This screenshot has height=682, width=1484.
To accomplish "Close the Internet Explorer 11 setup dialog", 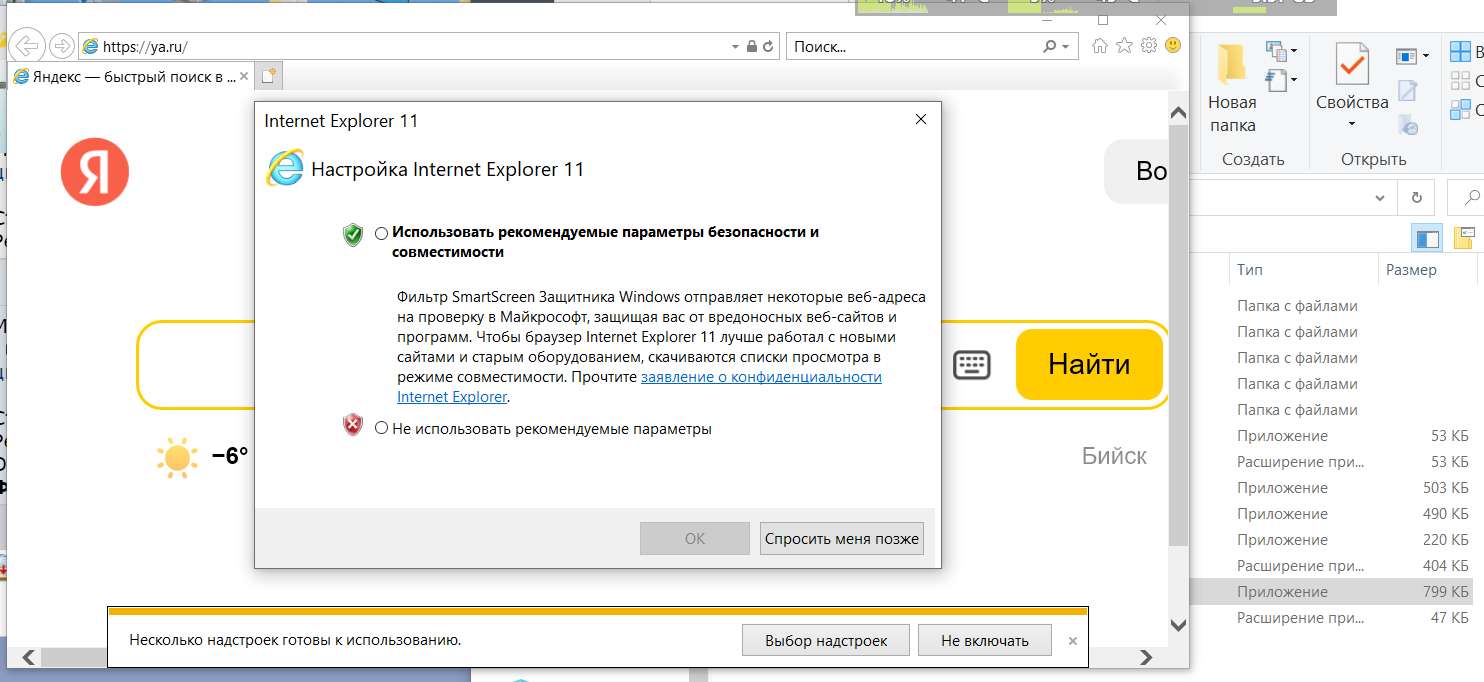I will 920,120.
